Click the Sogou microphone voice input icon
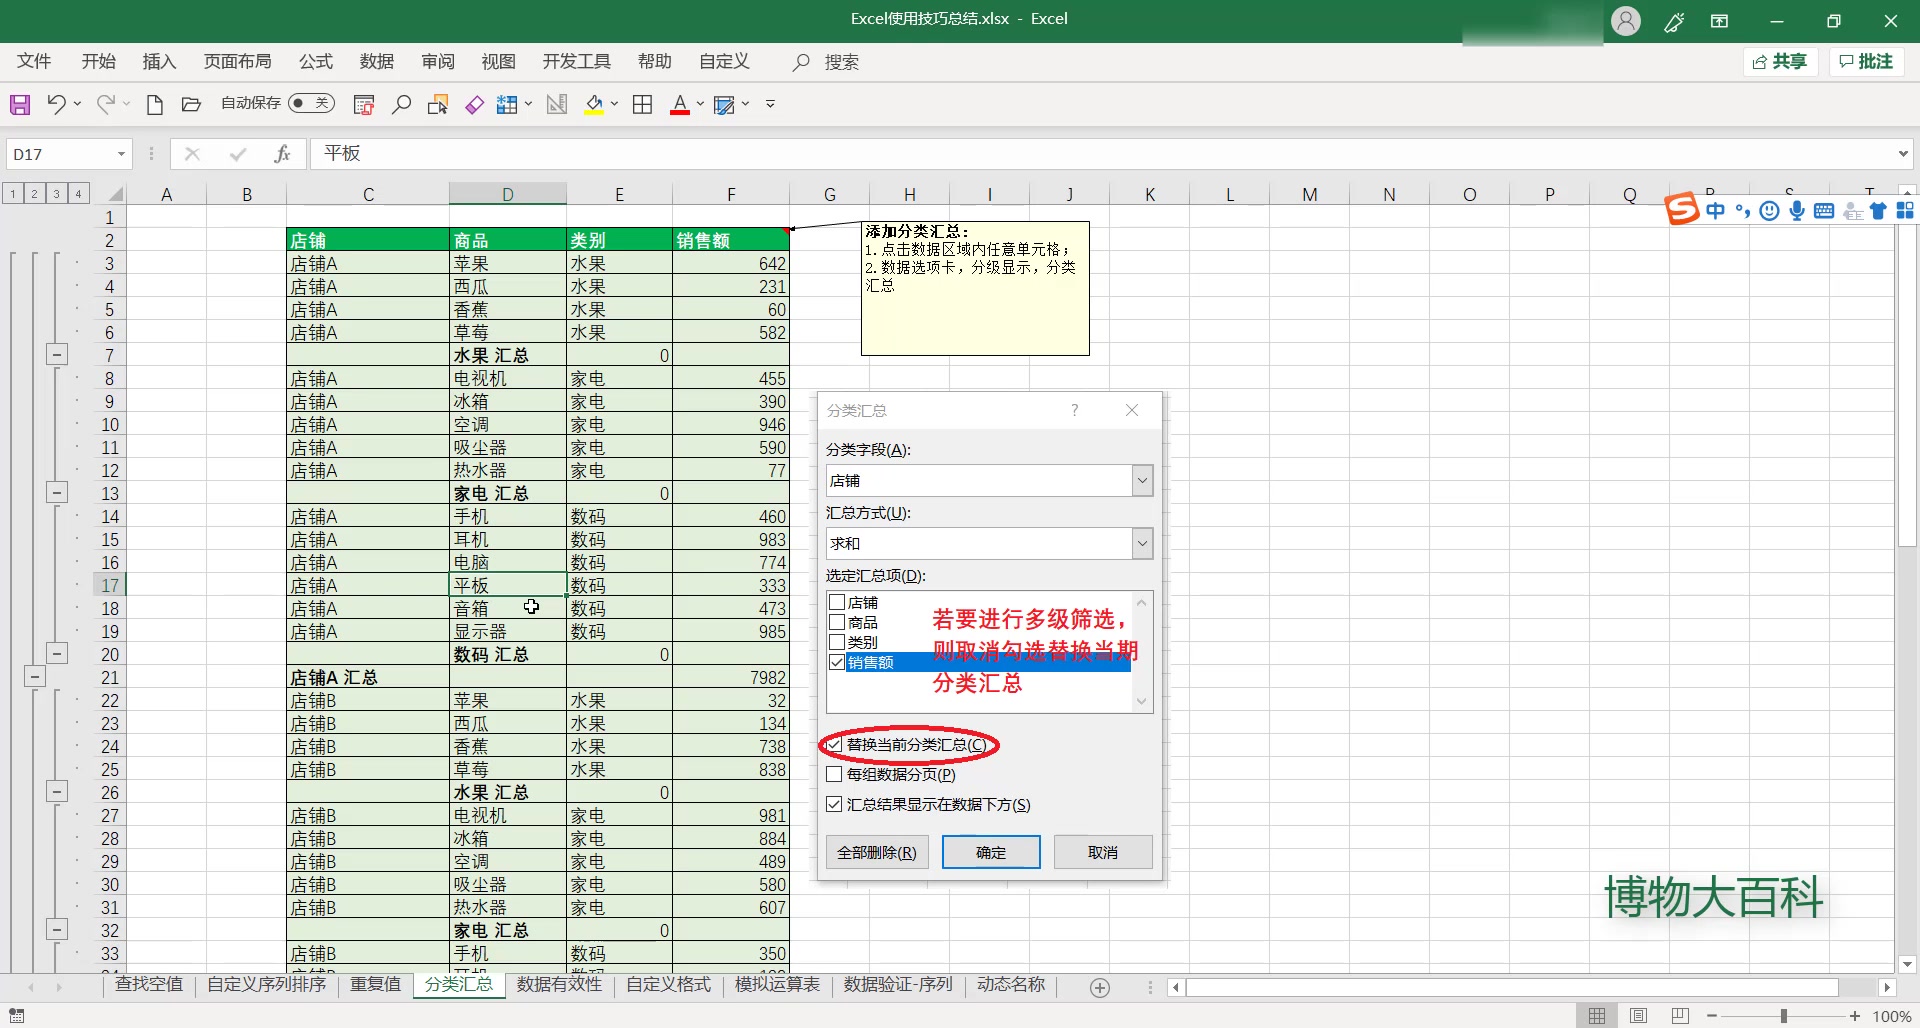This screenshot has height=1028, width=1920. tap(1797, 211)
